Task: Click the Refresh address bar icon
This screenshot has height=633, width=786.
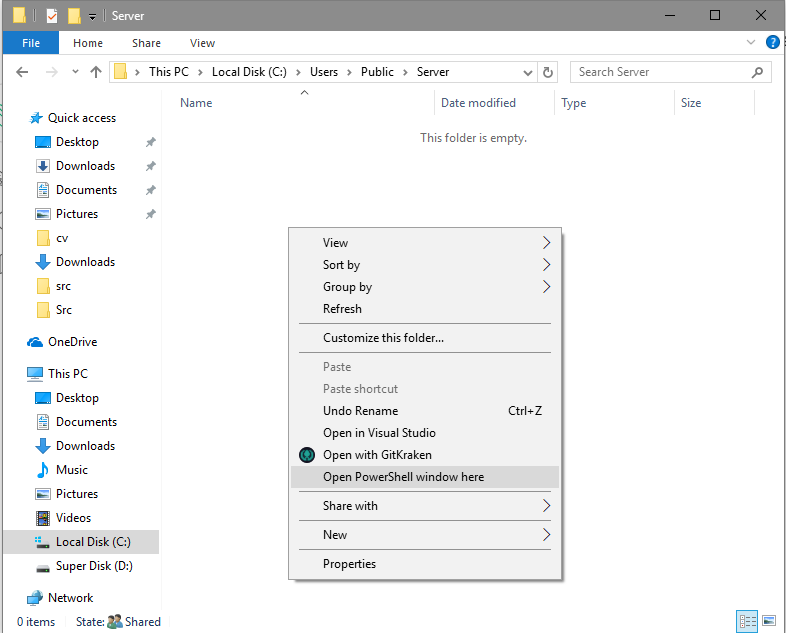Action: [x=547, y=72]
